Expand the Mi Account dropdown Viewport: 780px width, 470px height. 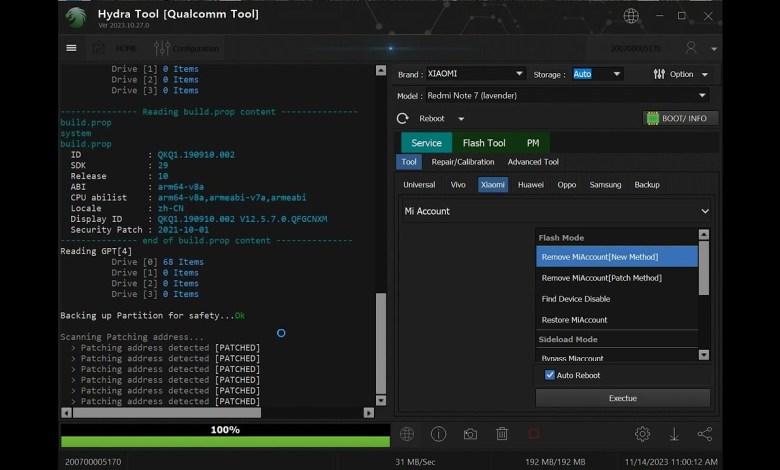coord(557,211)
